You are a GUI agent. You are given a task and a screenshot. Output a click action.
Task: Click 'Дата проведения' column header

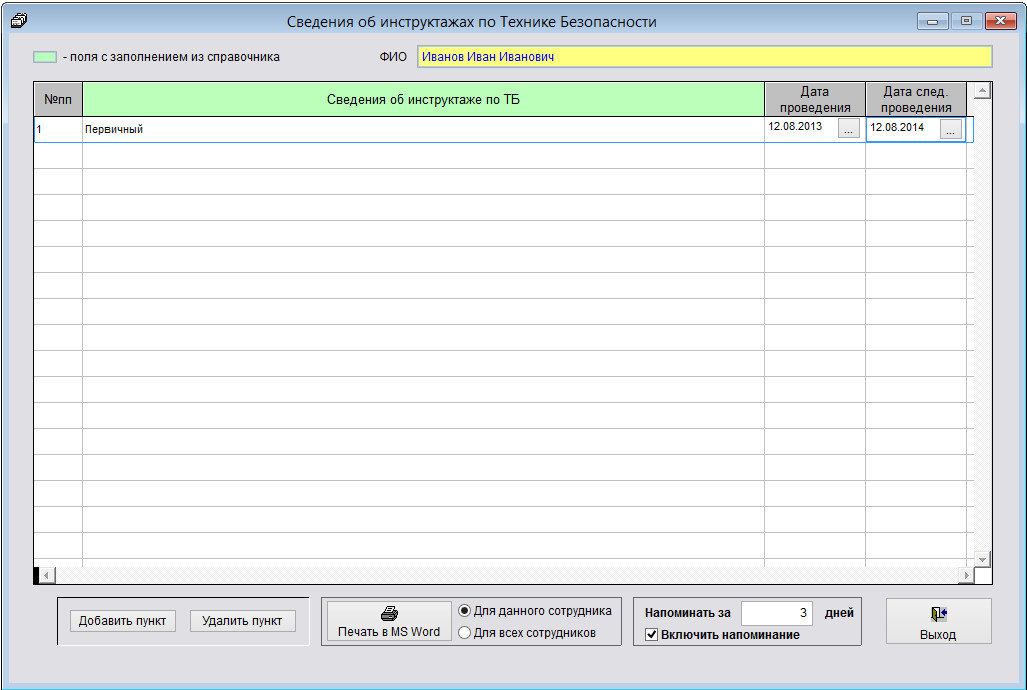click(x=815, y=100)
